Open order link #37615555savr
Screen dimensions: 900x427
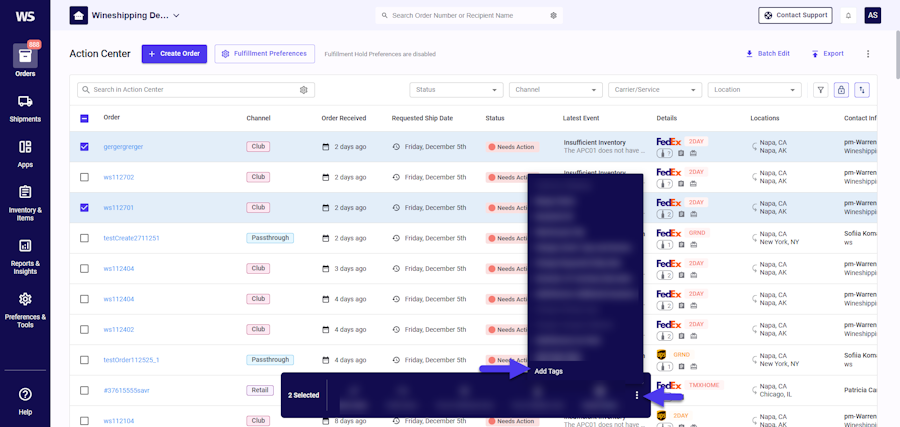(126, 390)
